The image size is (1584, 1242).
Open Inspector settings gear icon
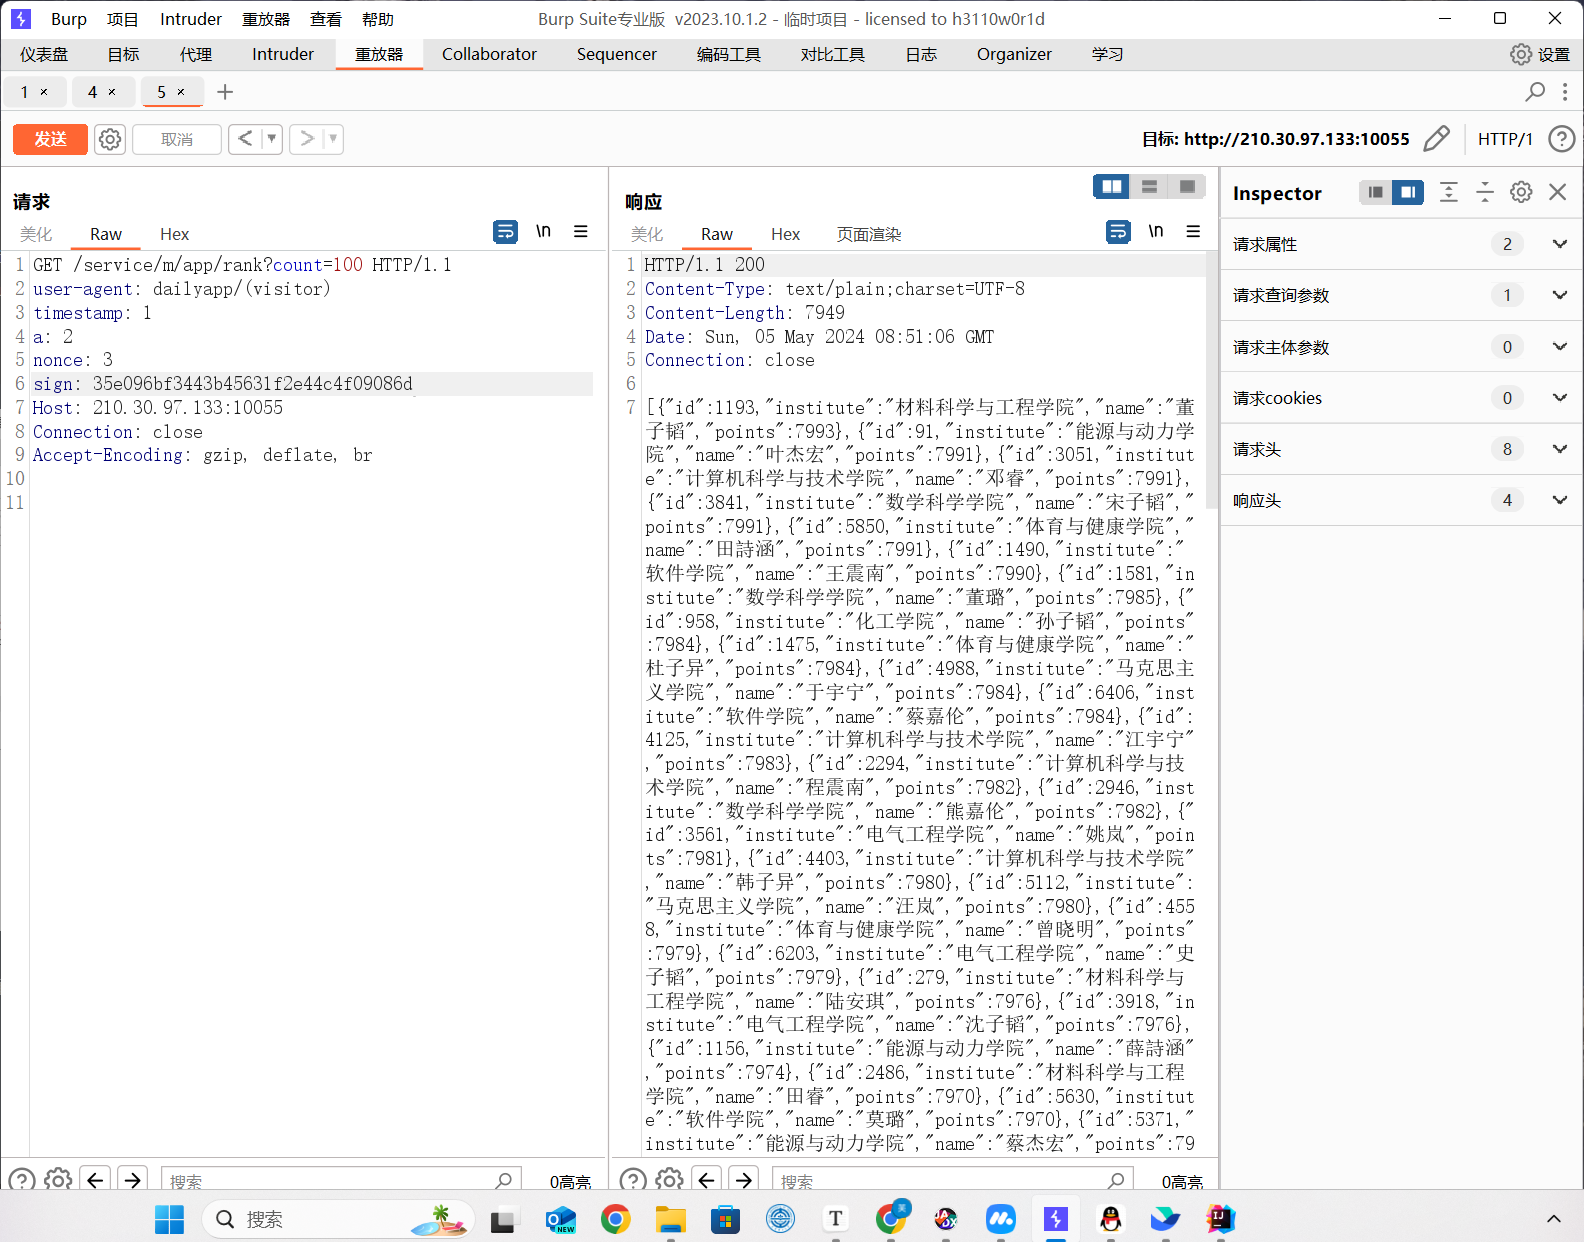(1521, 192)
